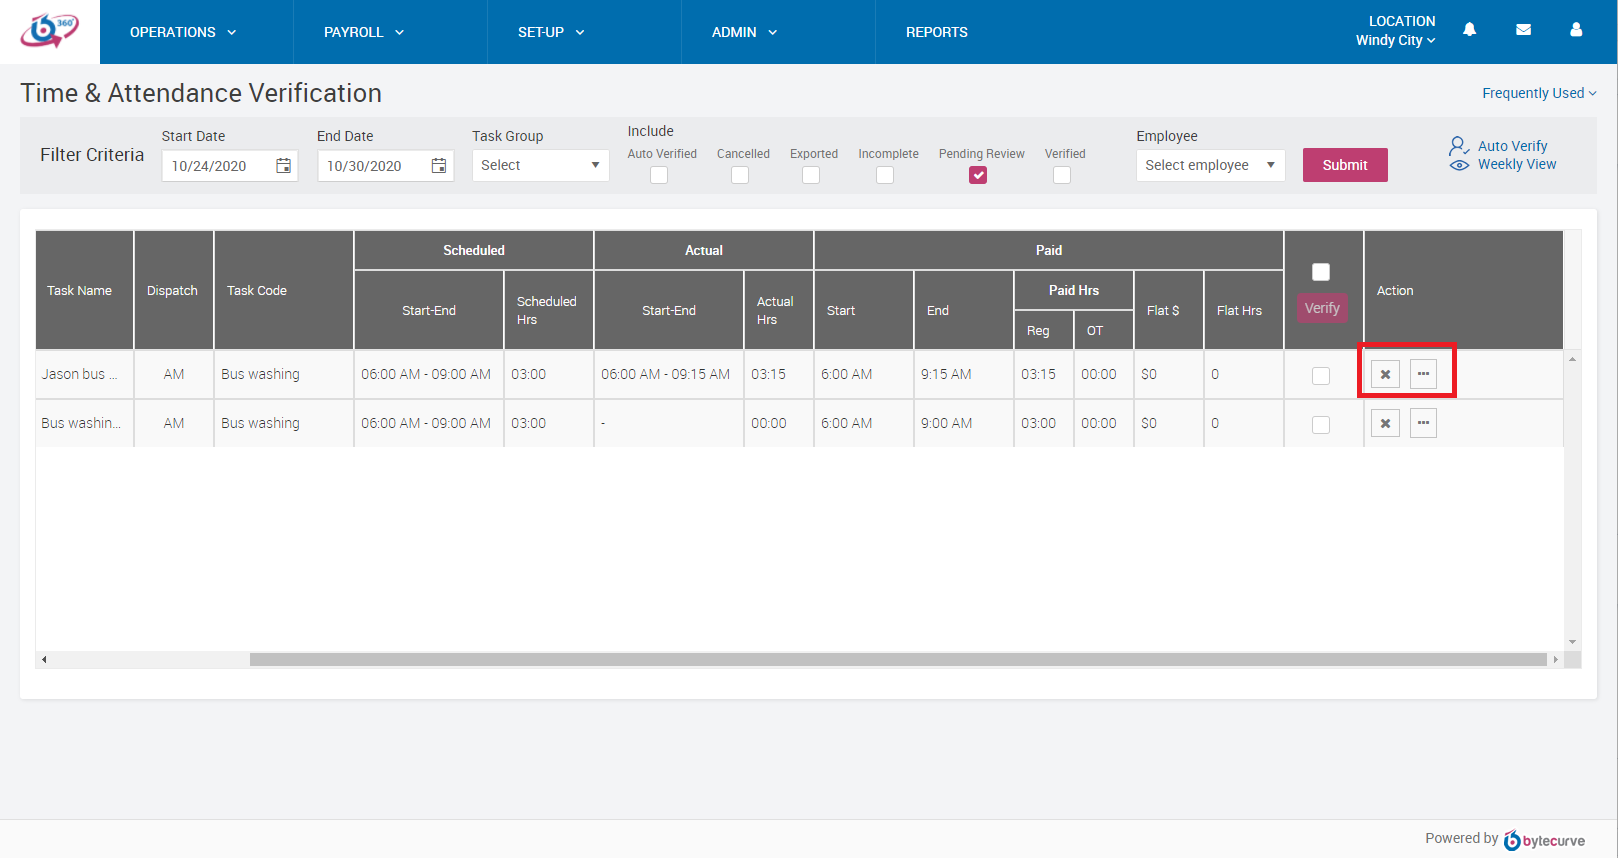Expand the Windy City location selector
The width and height of the screenshot is (1618, 858).
[1395, 40]
